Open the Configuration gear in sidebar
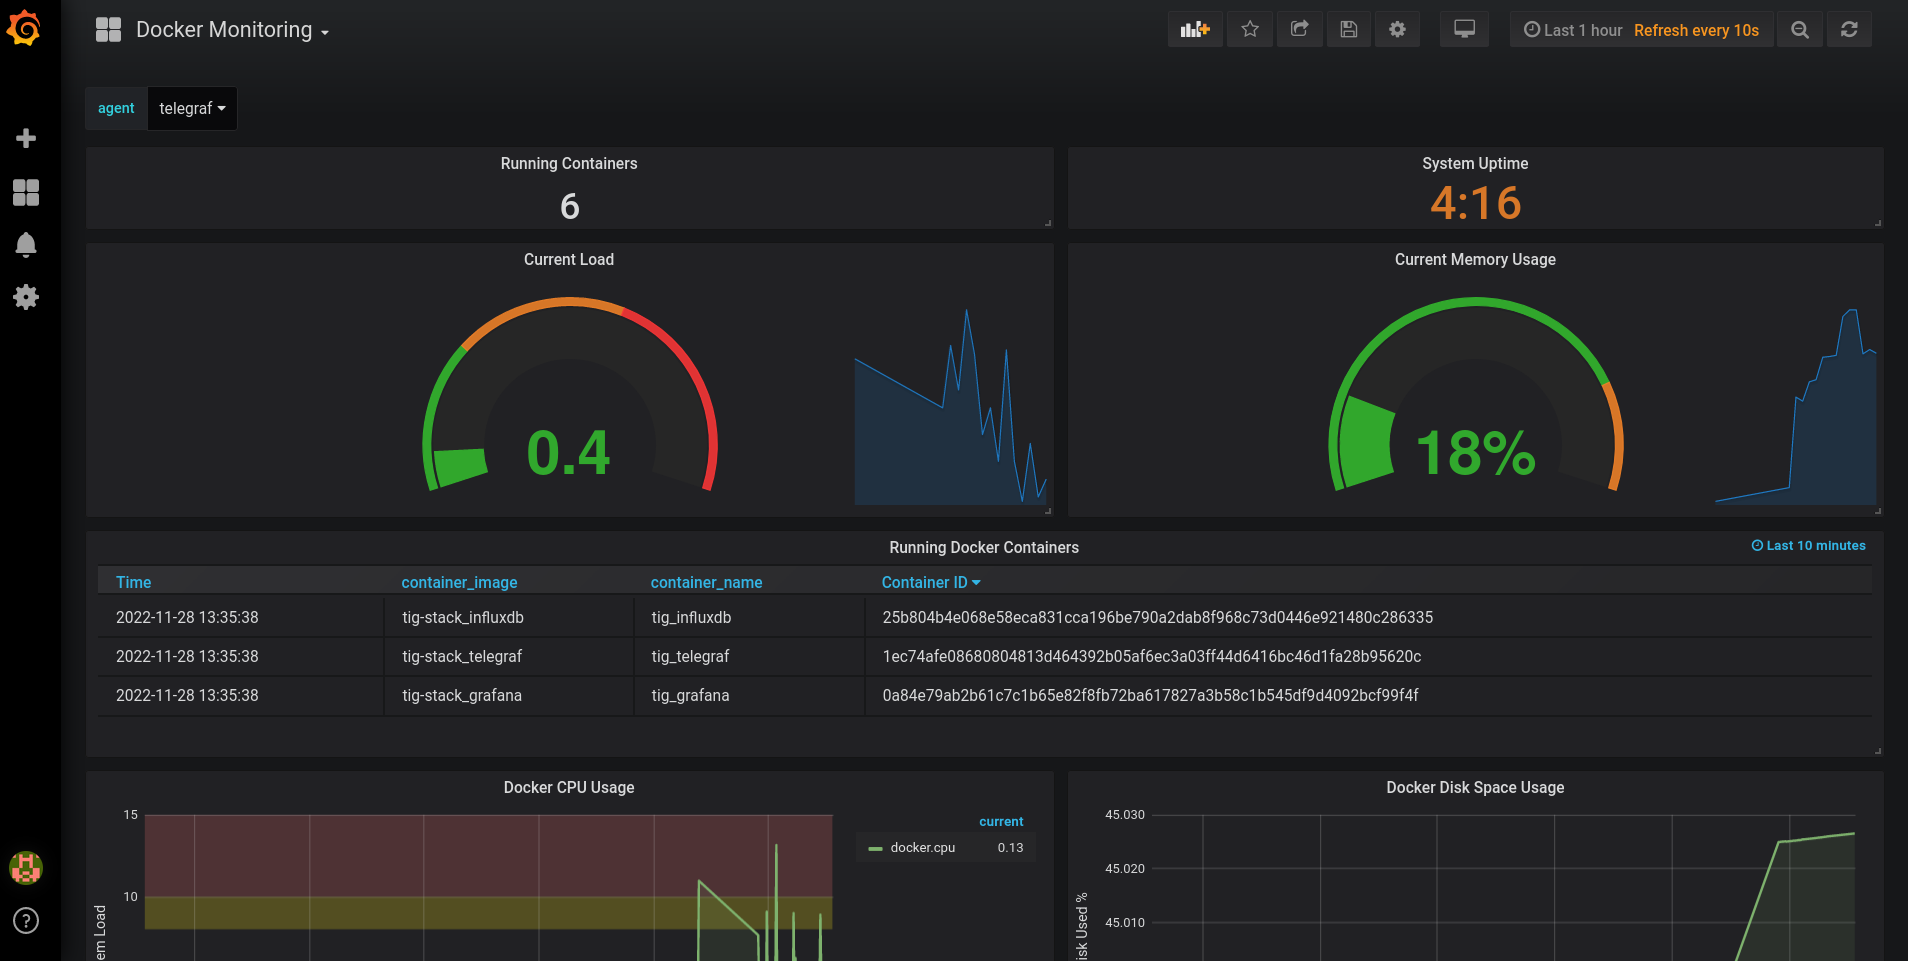 26,297
